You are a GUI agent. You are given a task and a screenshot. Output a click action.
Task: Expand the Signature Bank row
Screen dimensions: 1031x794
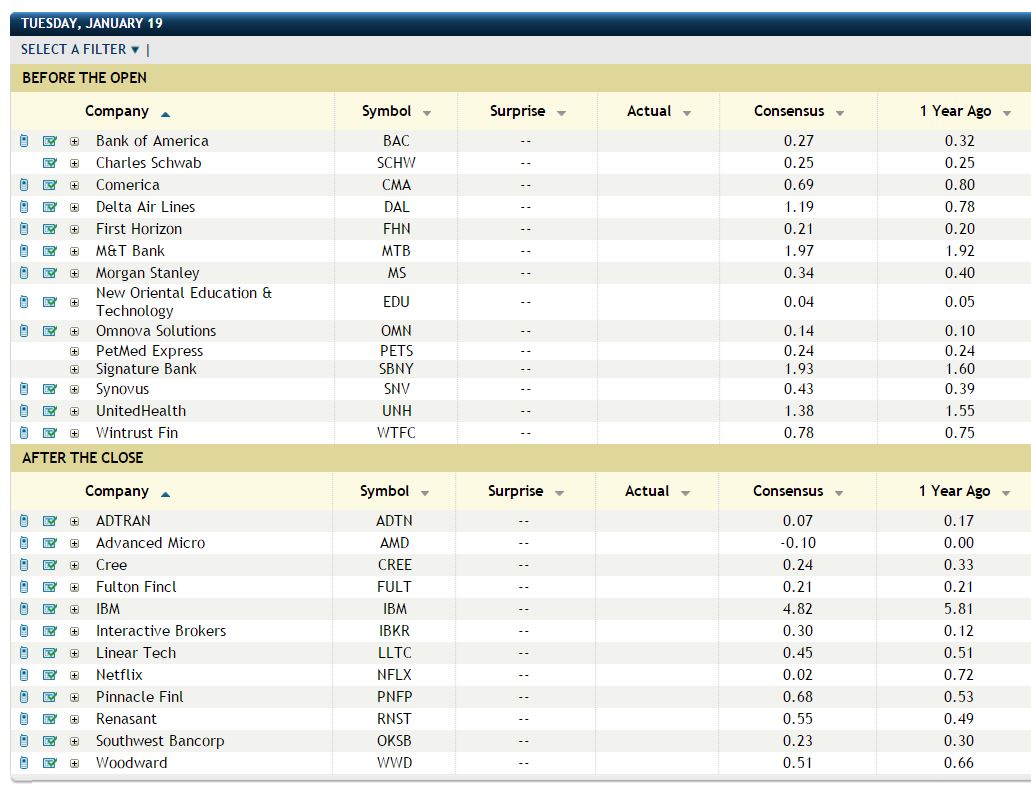[74, 369]
